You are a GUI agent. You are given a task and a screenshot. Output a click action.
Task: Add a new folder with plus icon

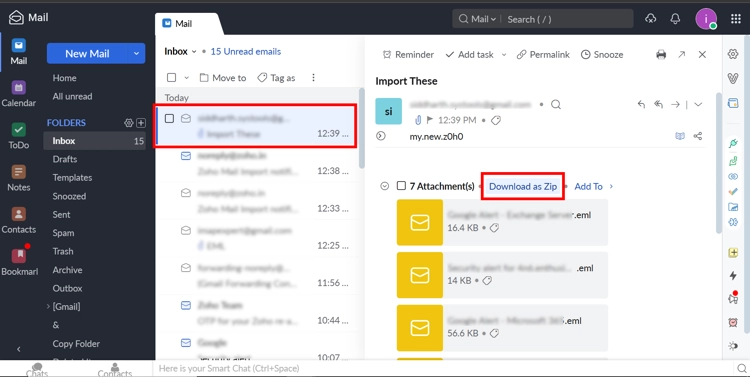[141, 123]
